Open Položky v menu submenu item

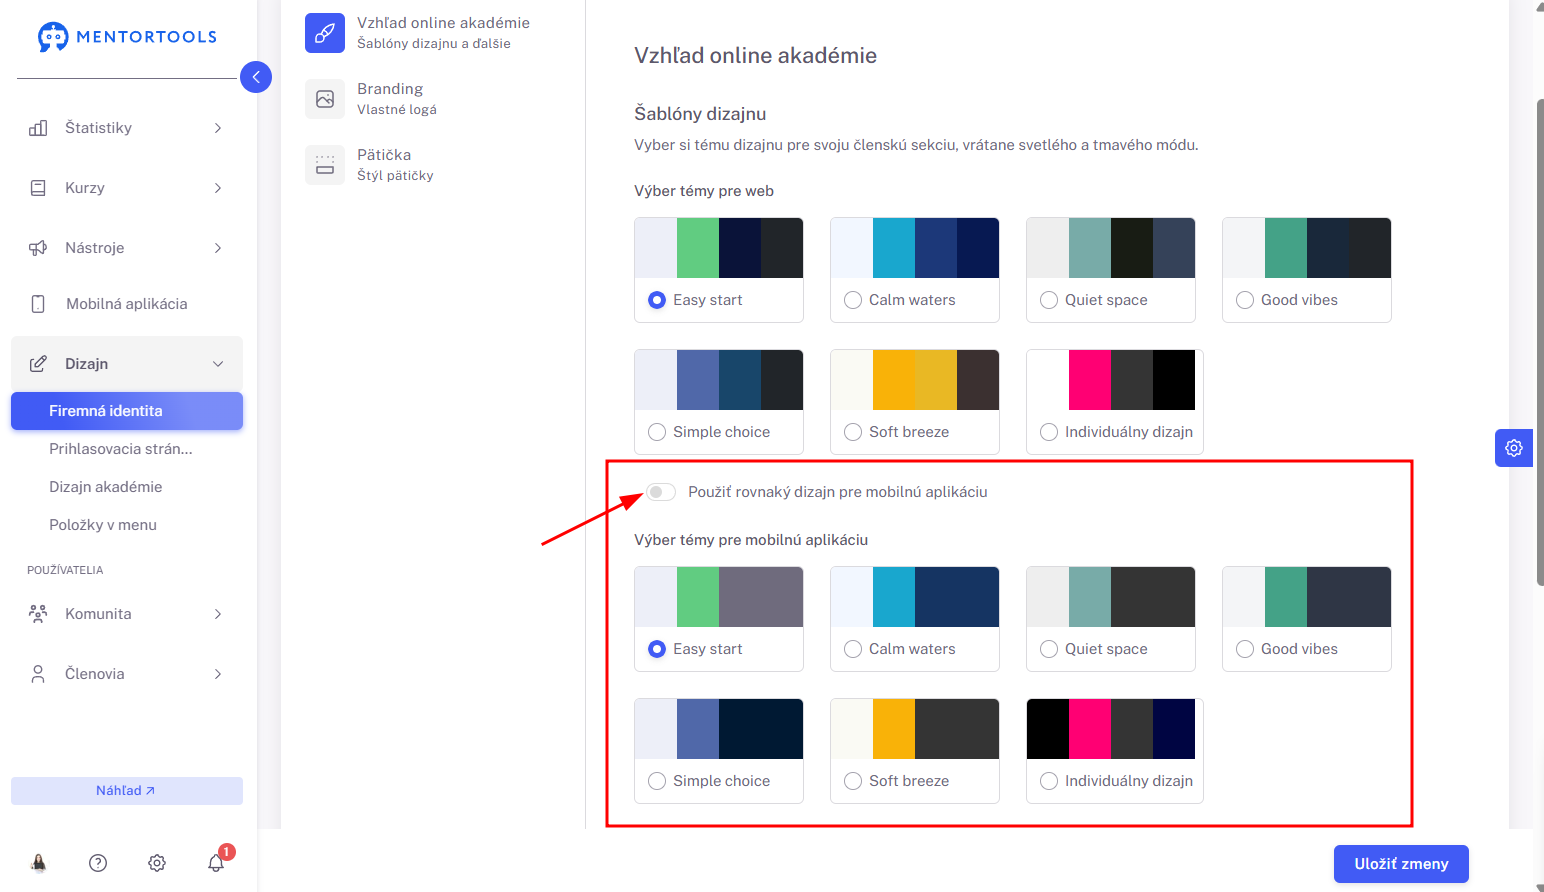tap(103, 525)
